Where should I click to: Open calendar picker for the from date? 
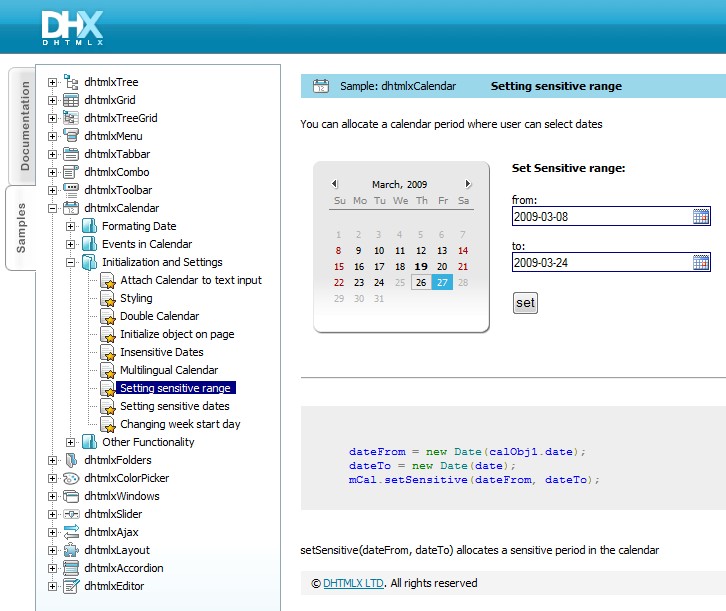click(x=701, y=216)
